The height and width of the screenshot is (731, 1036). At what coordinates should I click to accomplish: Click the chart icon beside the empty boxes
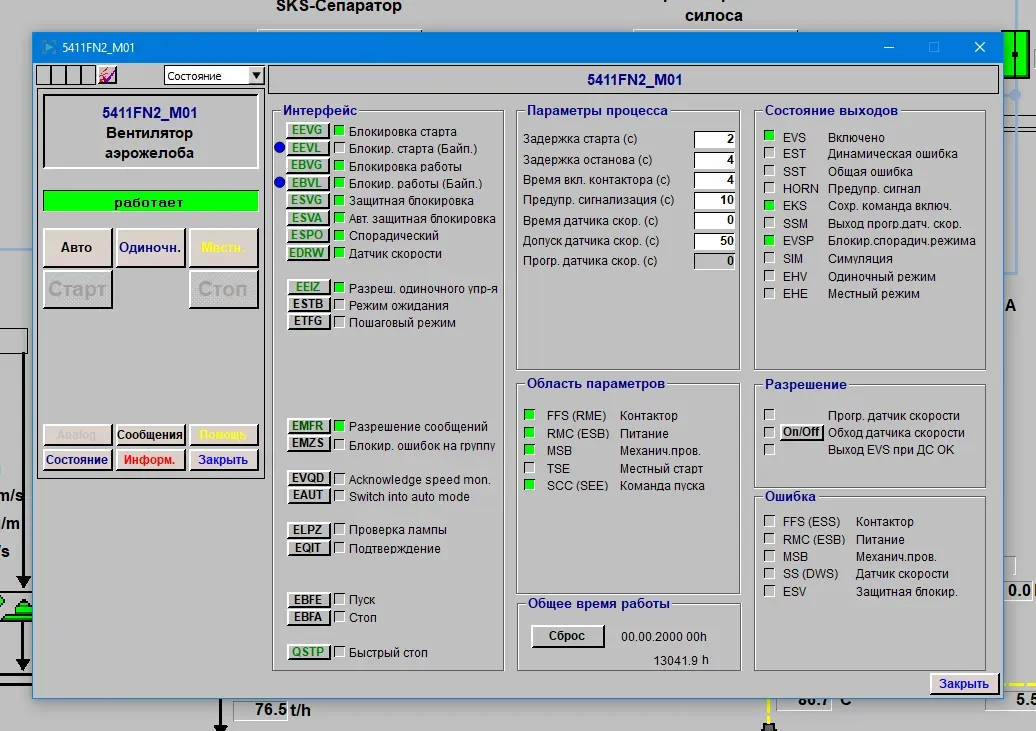pyautogui.click(x=107, y=75)
